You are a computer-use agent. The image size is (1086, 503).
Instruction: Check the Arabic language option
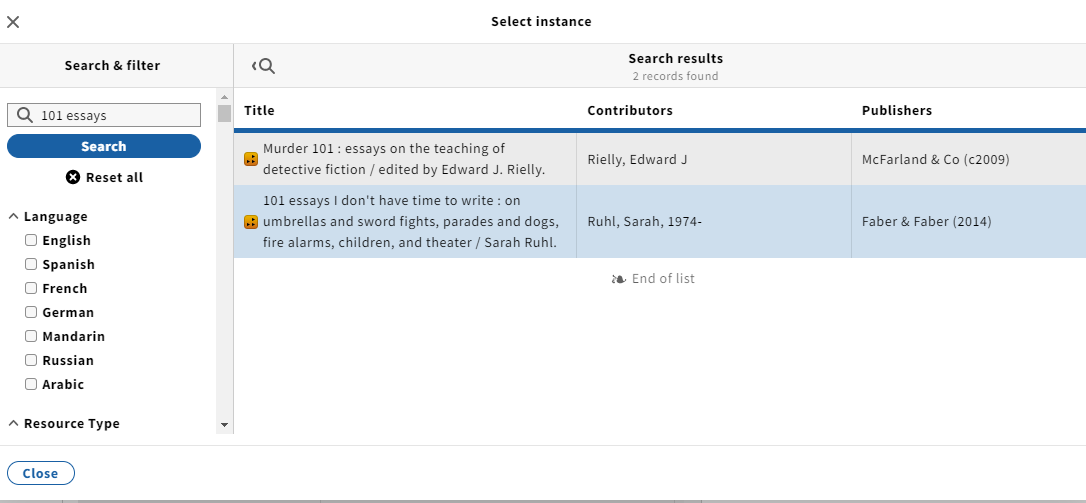(x=31, y=384)
